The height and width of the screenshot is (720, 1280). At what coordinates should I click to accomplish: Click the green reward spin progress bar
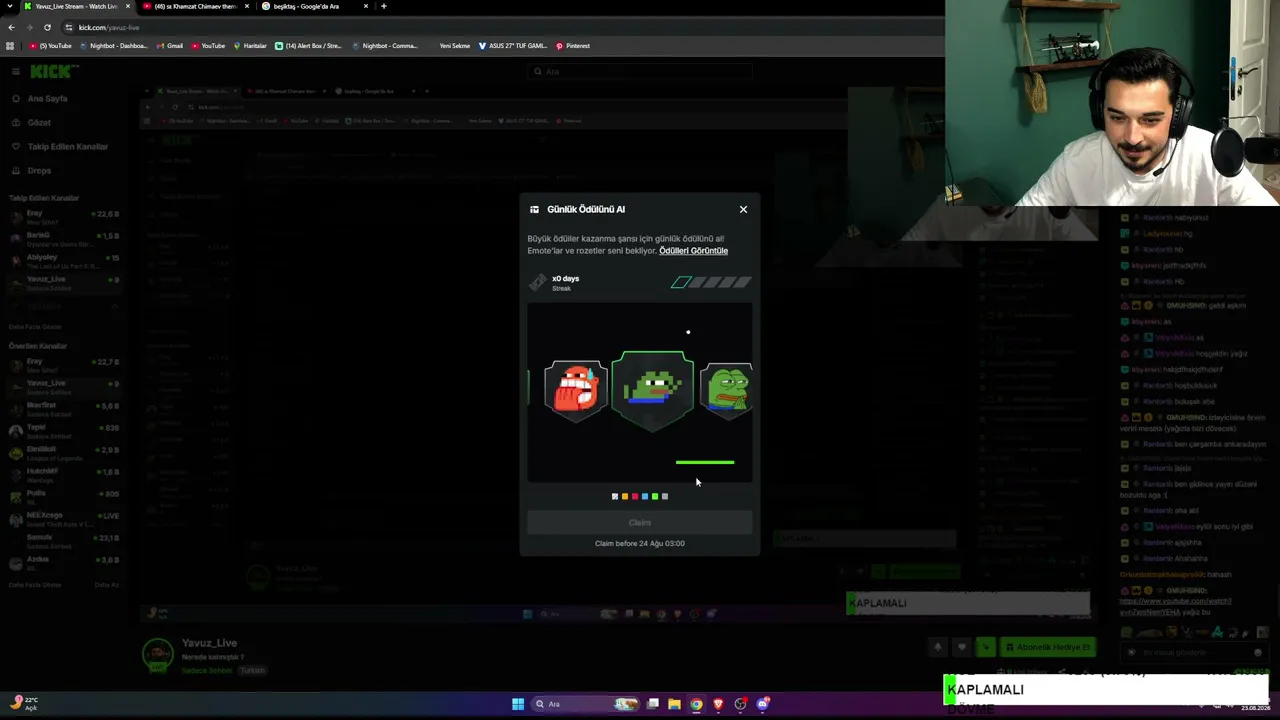point(705,462)
